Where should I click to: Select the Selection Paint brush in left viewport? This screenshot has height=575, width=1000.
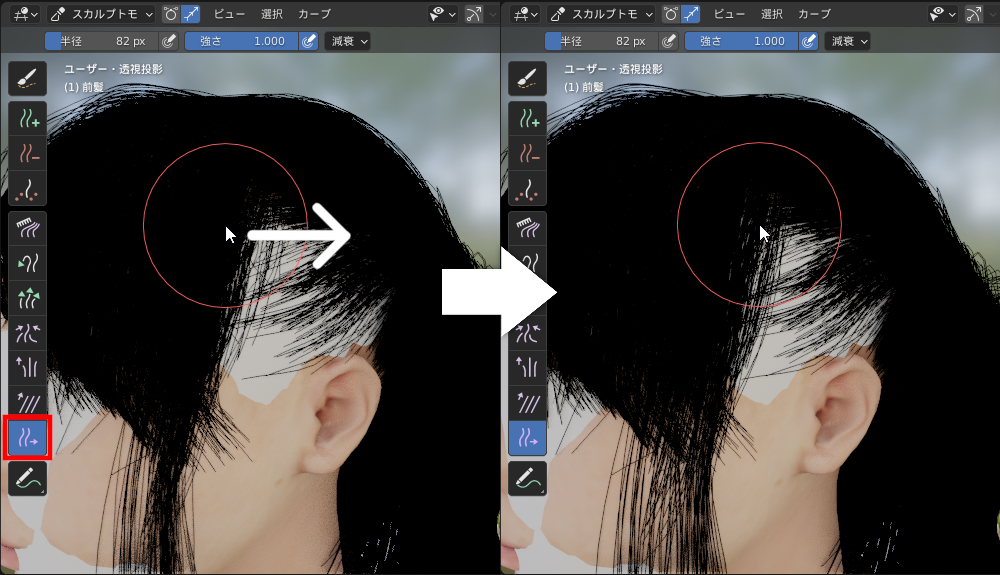pyautogui.click(x=27, y=78)
